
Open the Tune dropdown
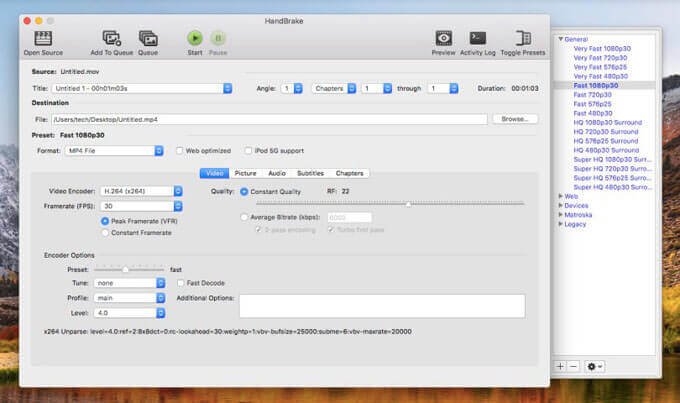tap(129, 283)
